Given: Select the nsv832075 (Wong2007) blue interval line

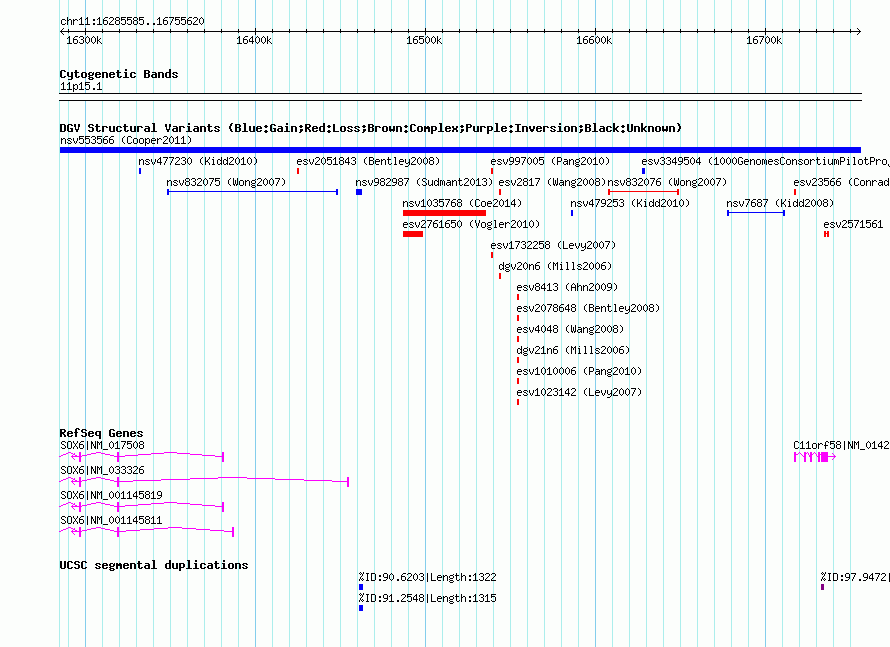Looking at the screenshot, I should pyautogui.click(x=253, y=192).
